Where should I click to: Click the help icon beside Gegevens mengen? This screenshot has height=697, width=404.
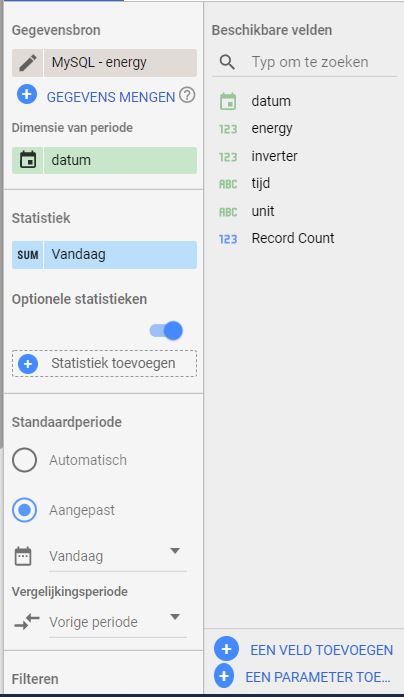tap(187, 95)
